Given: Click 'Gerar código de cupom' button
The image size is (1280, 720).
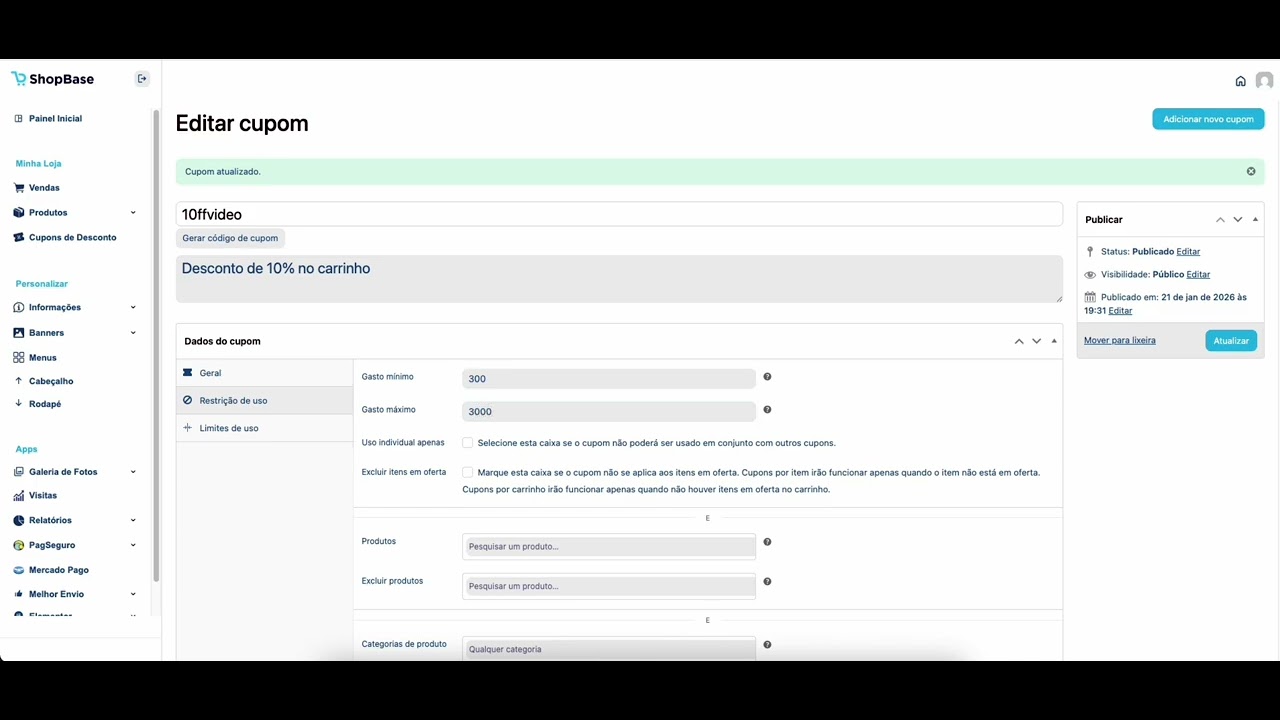Looking at the screenshot, I should tap(230, 239).
